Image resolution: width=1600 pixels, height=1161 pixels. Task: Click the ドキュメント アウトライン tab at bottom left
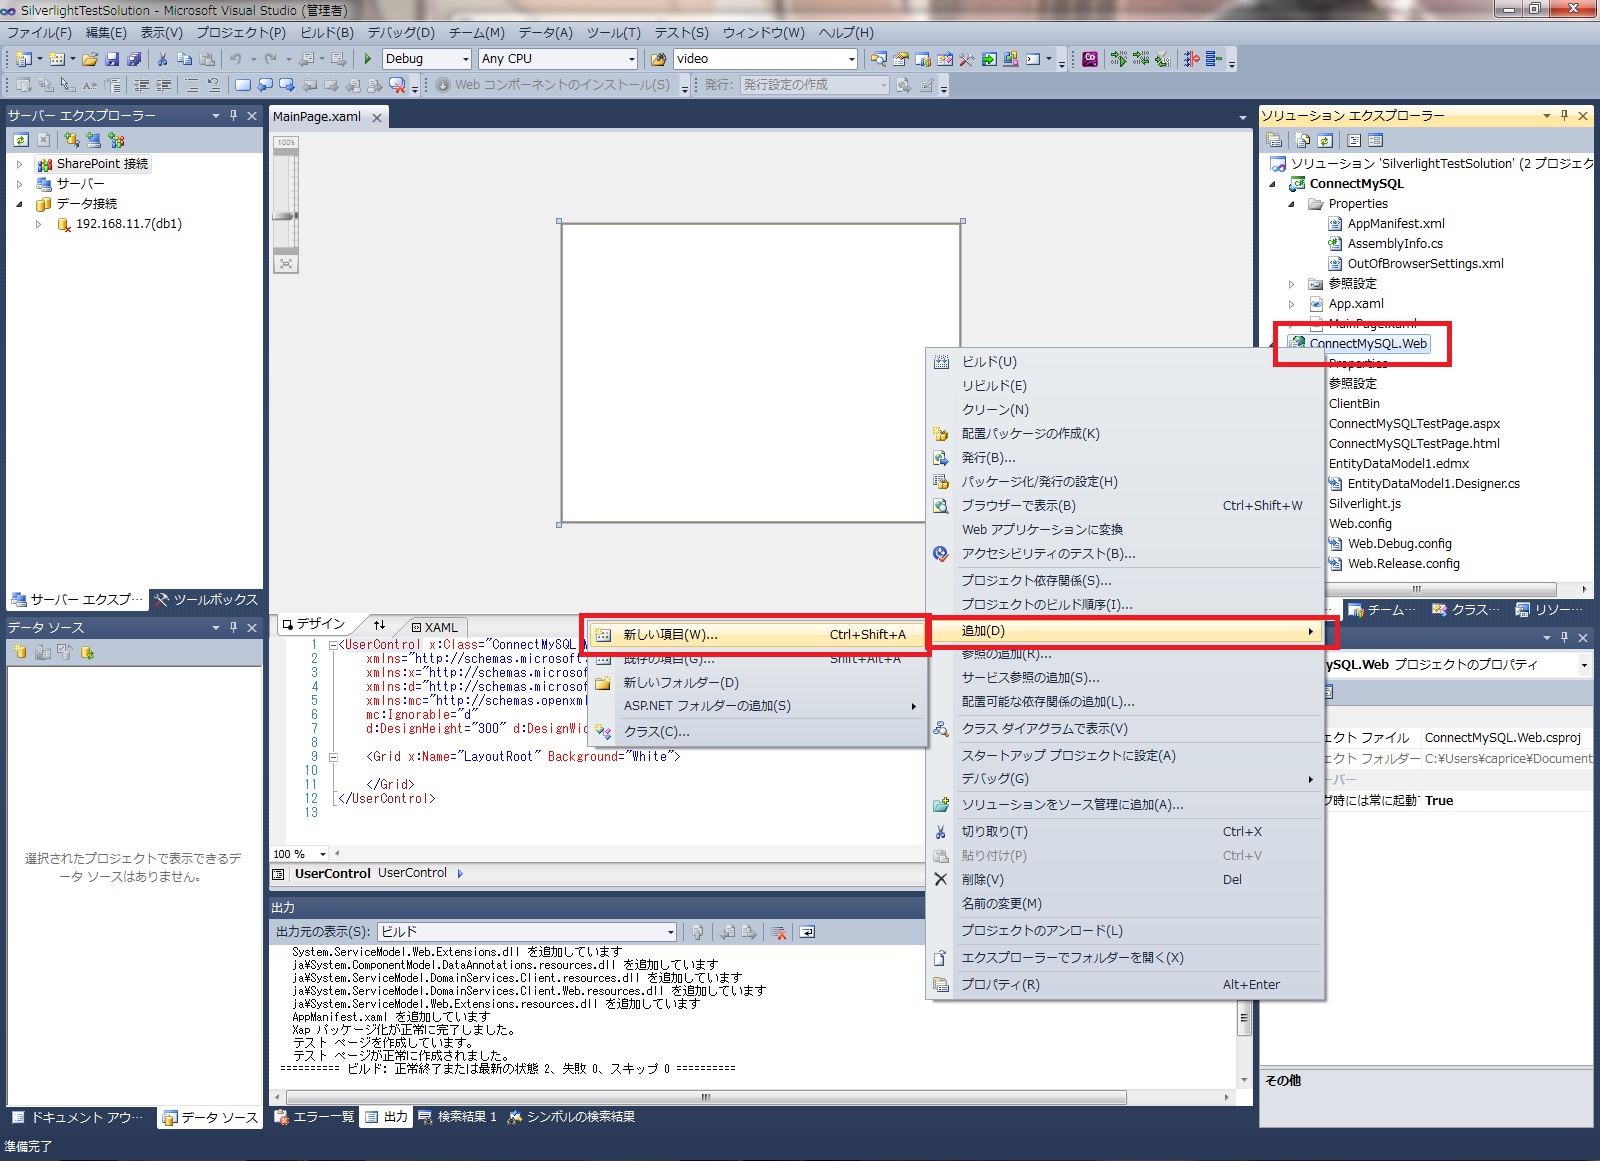(78, 1118)
